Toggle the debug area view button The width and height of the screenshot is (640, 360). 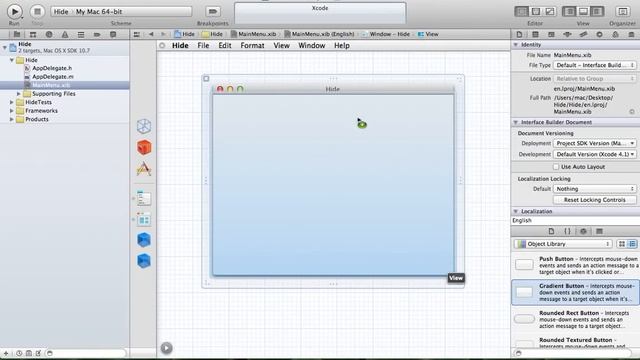pos(583,11)
